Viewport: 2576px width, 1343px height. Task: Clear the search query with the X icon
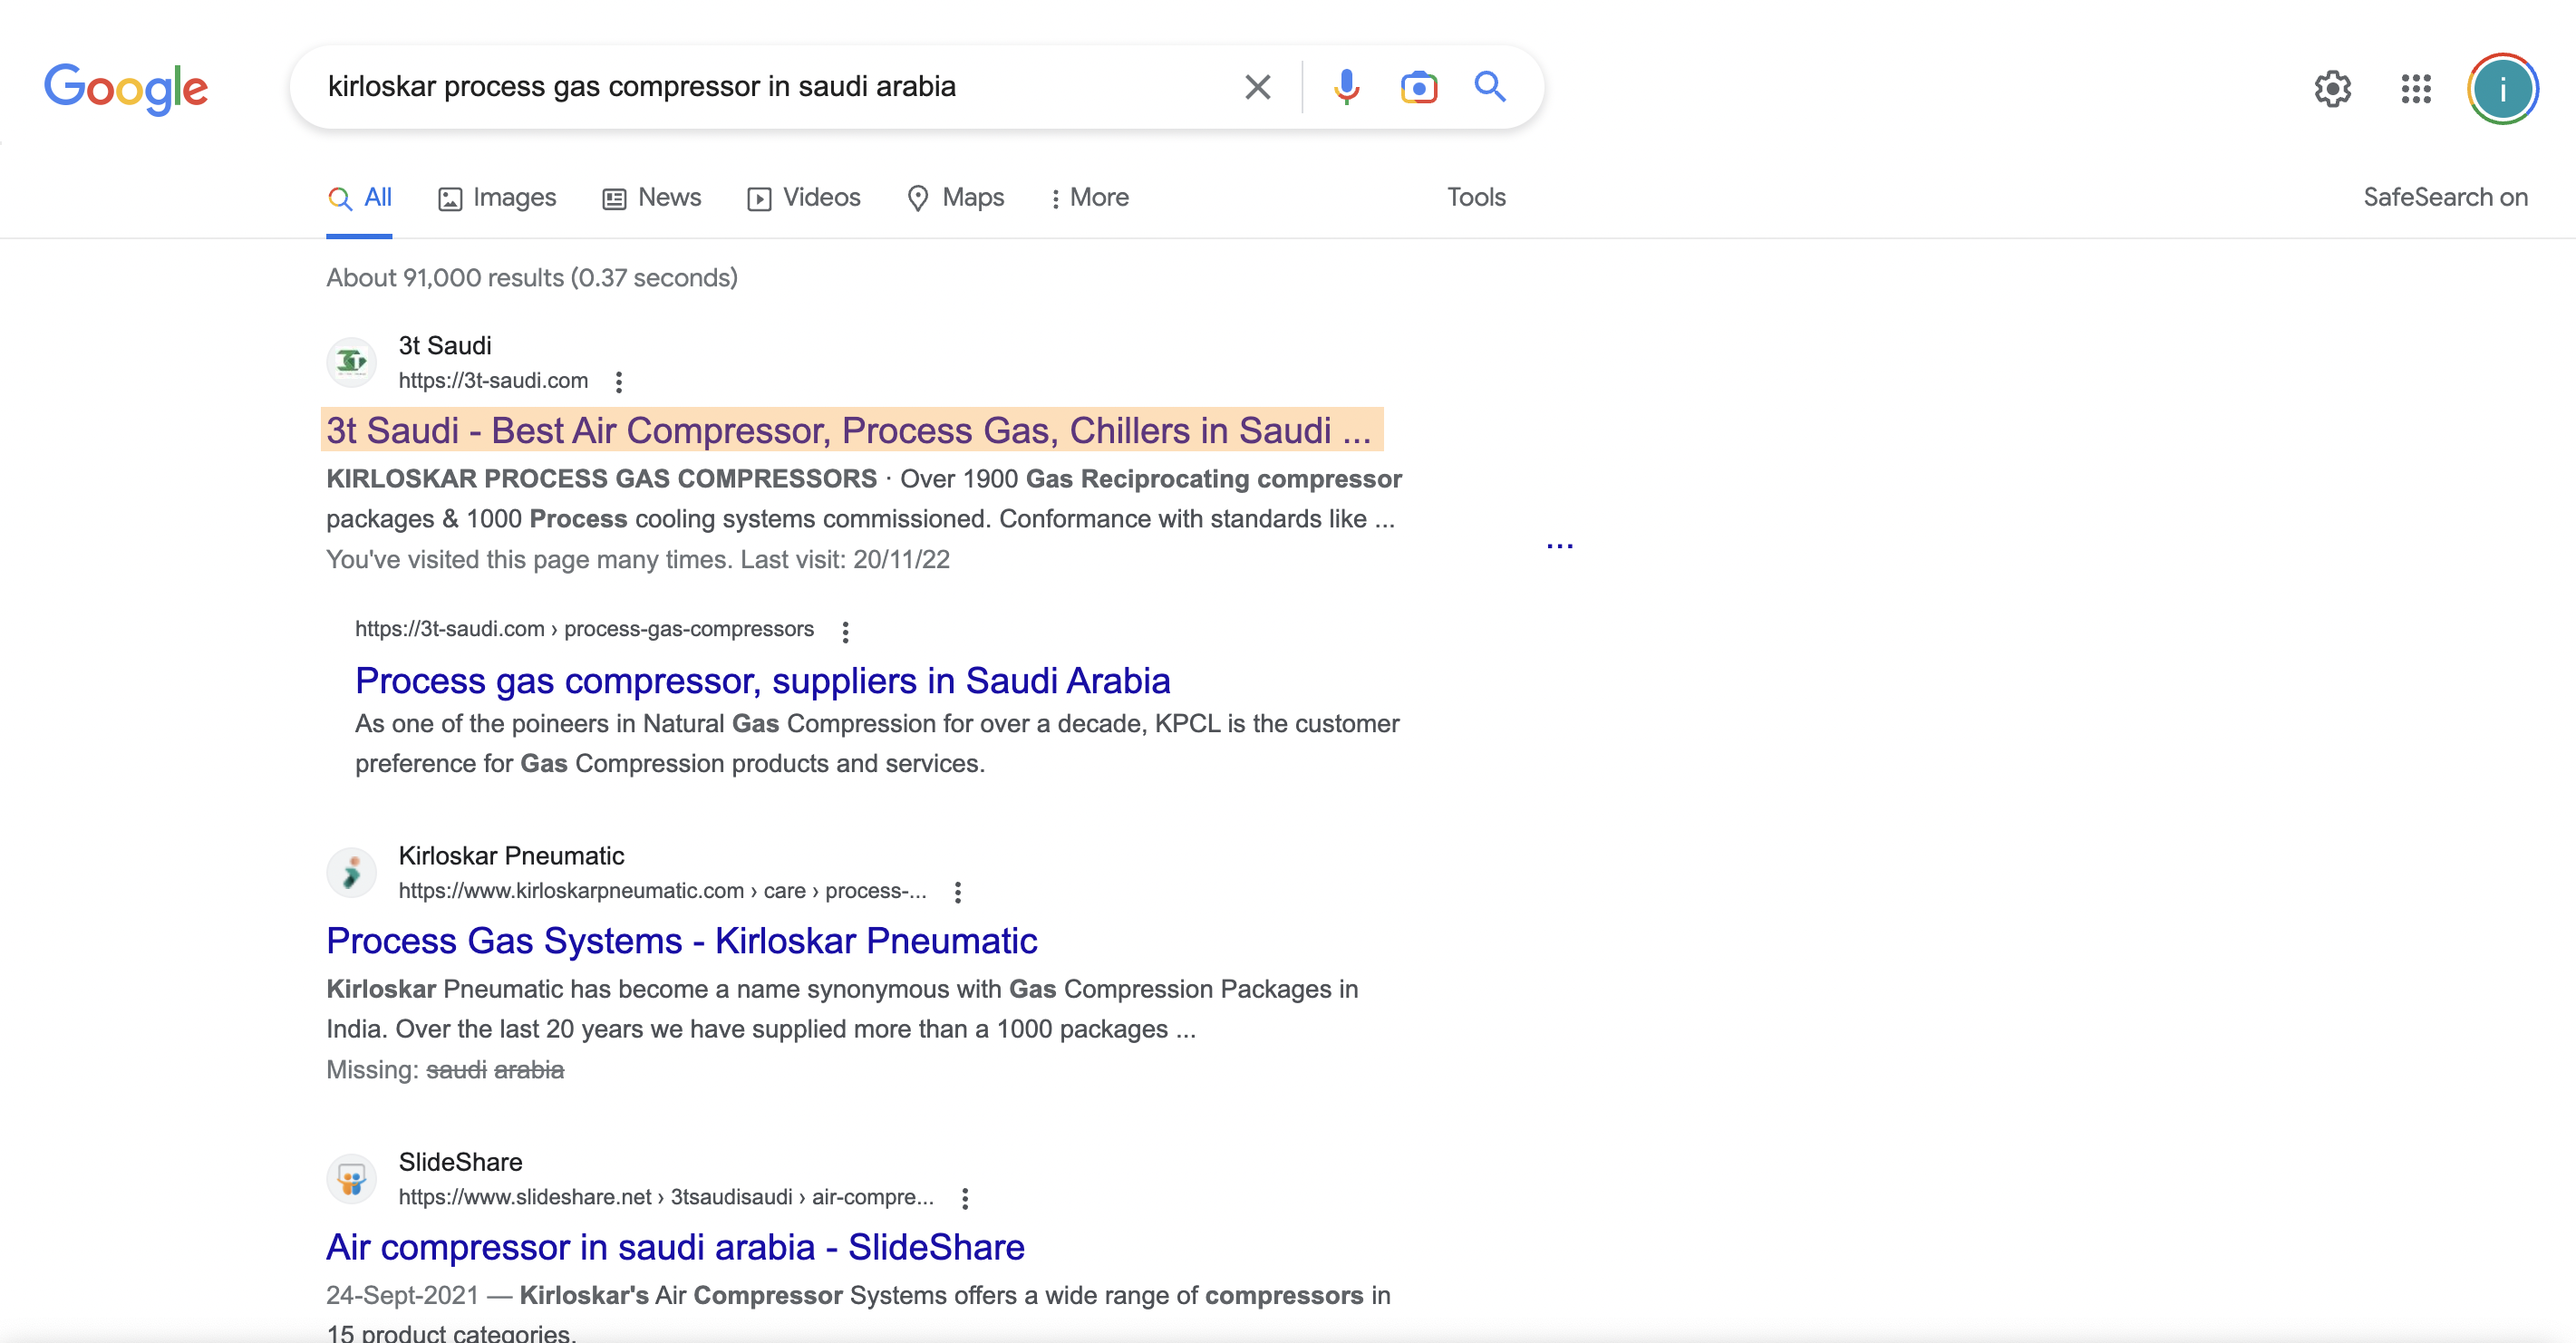pos(1257,87)
